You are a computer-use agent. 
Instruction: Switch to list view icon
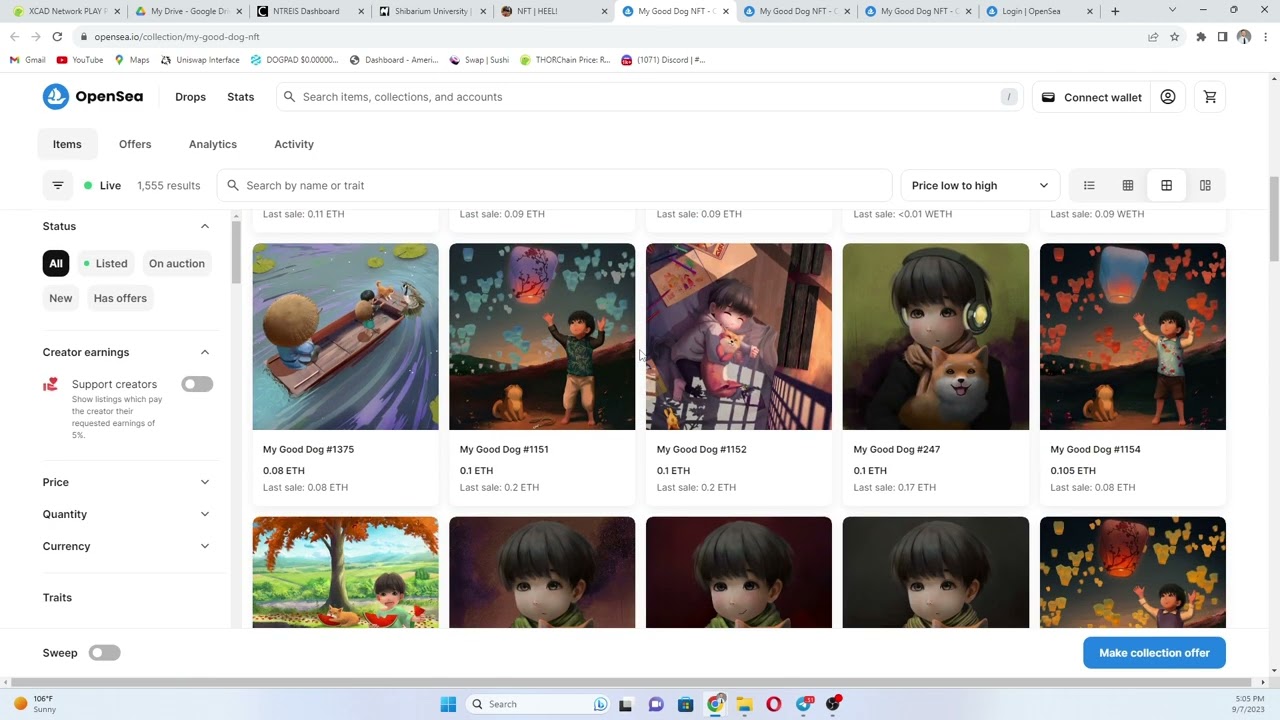click(x=1089, y=185)
